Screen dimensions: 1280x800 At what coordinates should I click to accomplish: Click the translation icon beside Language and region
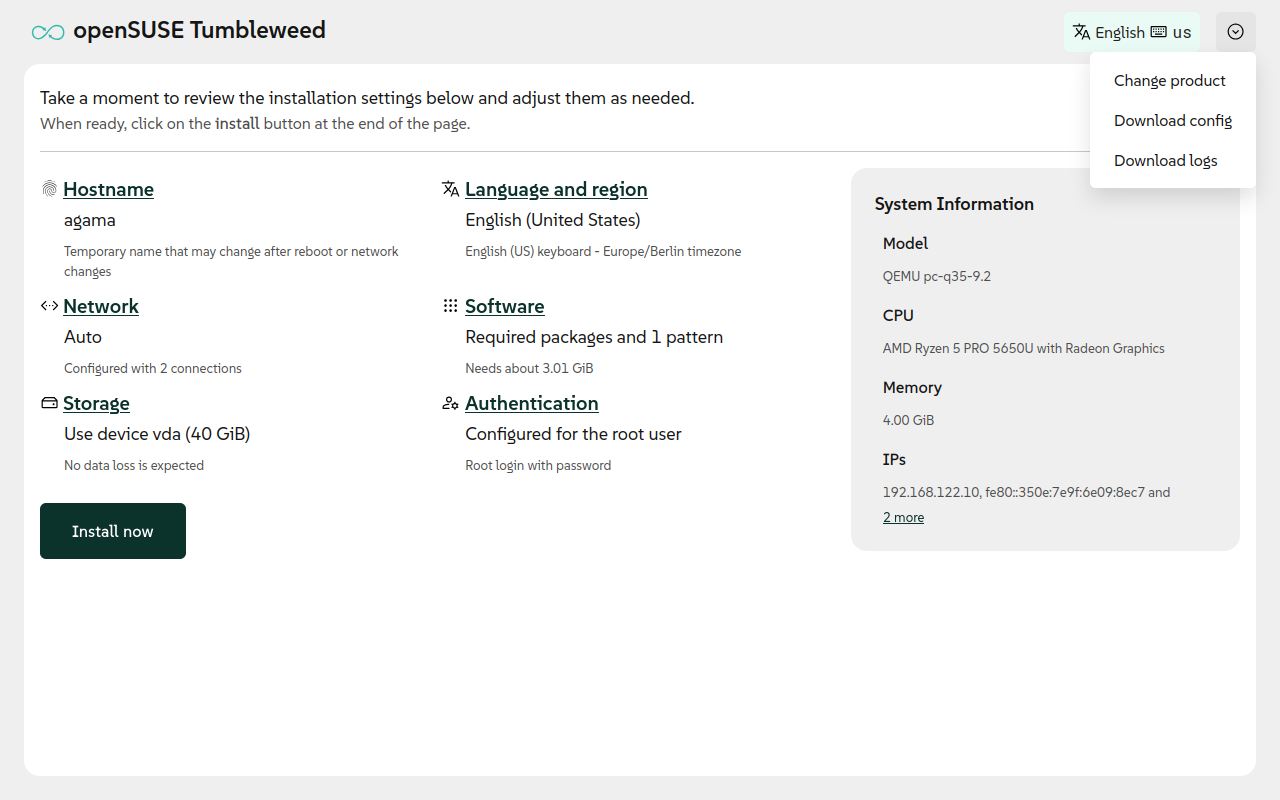pos(450,187)
